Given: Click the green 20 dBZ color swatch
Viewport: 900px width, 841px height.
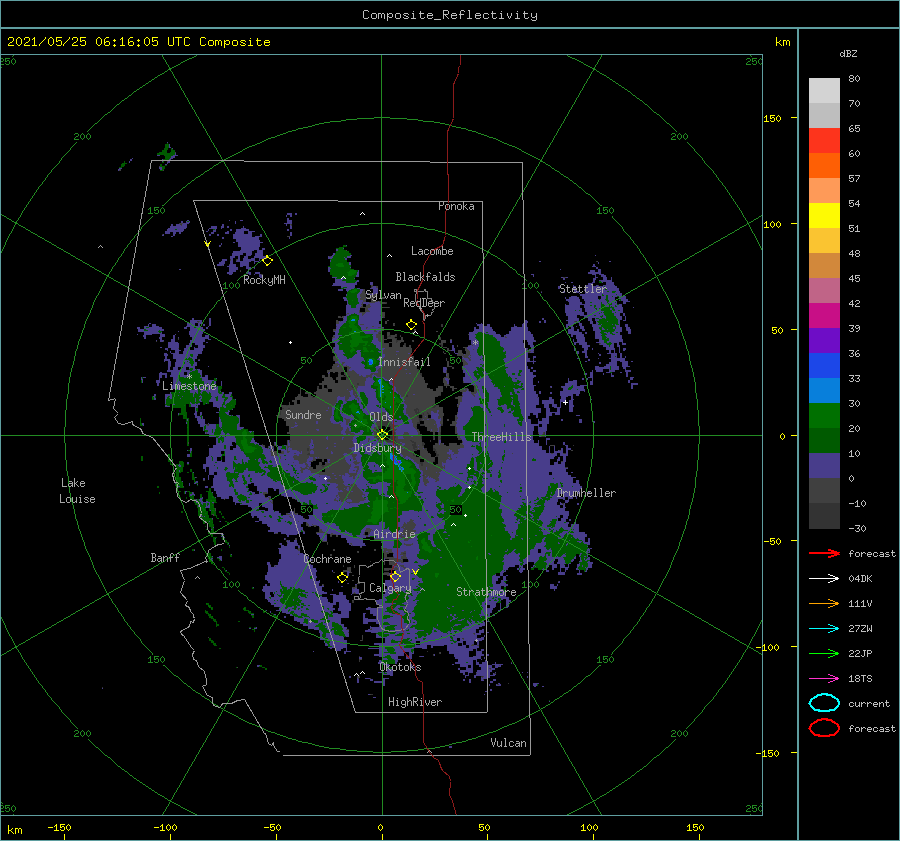Looking at the screenshot, I should click(x=824, y=416).
